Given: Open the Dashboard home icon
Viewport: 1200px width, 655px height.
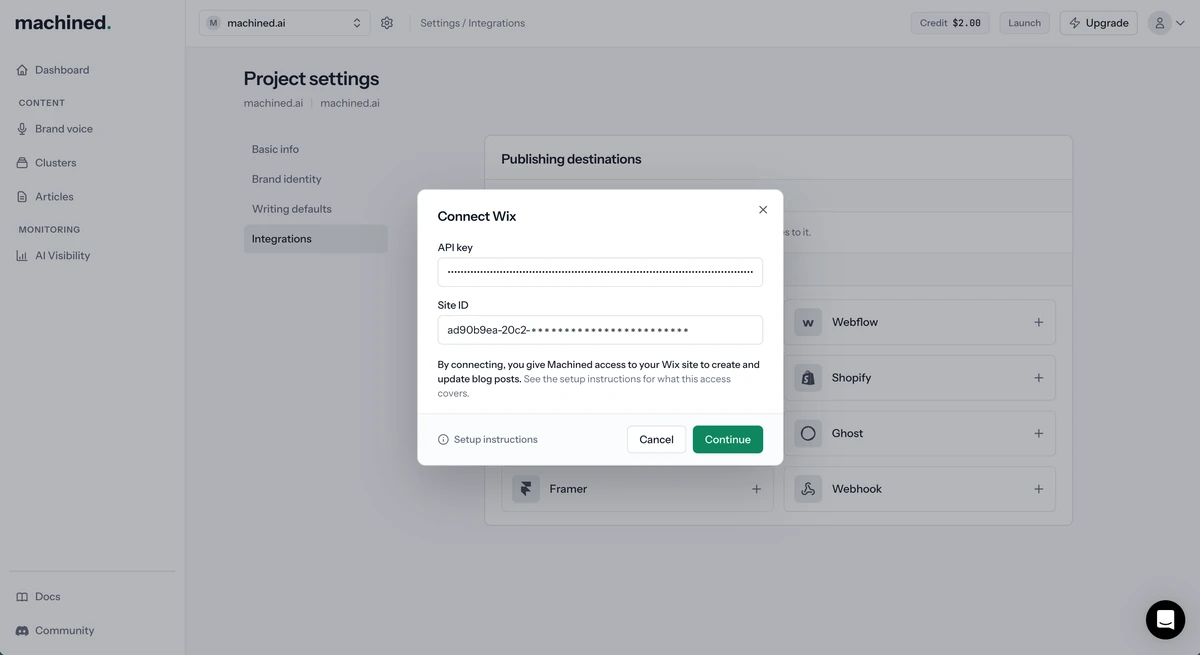Looking at the screenshot, I should pyautogui.click(x=22, y=70).
